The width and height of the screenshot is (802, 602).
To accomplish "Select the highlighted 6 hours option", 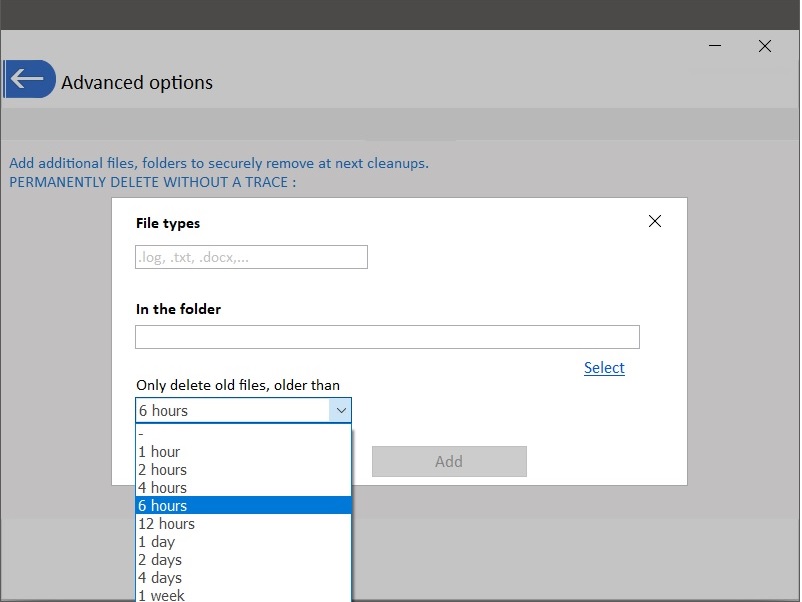I will (243, 506).
